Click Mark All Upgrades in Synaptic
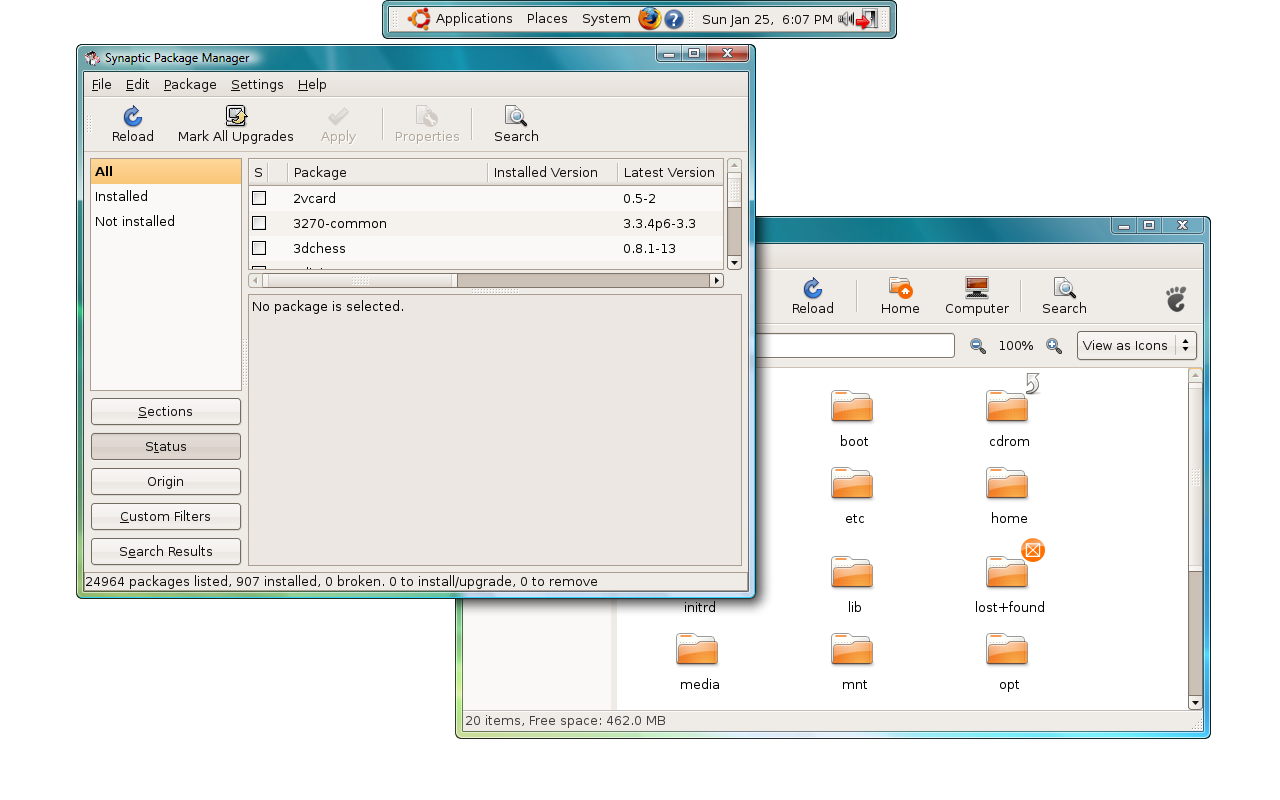The height and width of the screenshot is (800, 1280). (x=236, y=125)
